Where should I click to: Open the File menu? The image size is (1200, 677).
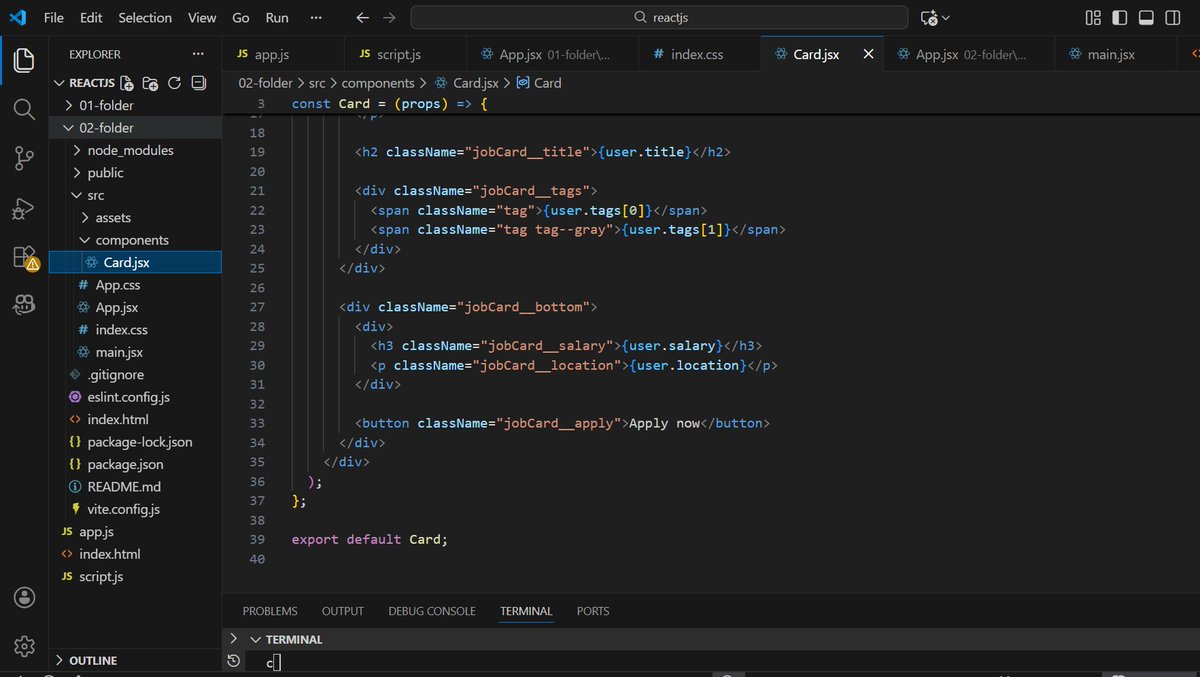54,18
